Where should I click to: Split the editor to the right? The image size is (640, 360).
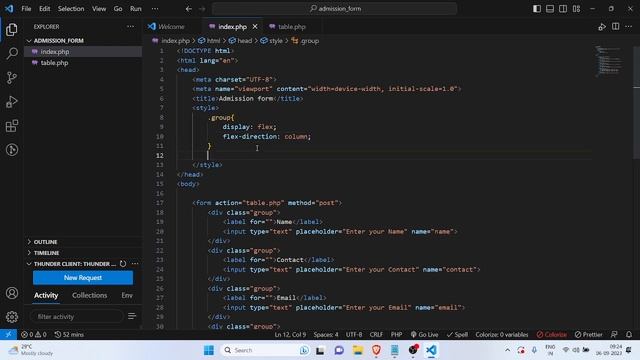point(616,27)
